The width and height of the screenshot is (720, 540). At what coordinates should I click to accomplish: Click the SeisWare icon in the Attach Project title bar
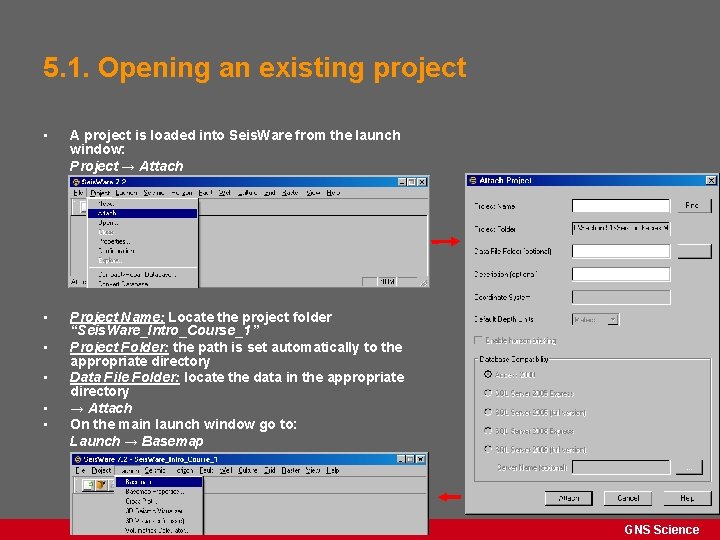click(472, 180)
